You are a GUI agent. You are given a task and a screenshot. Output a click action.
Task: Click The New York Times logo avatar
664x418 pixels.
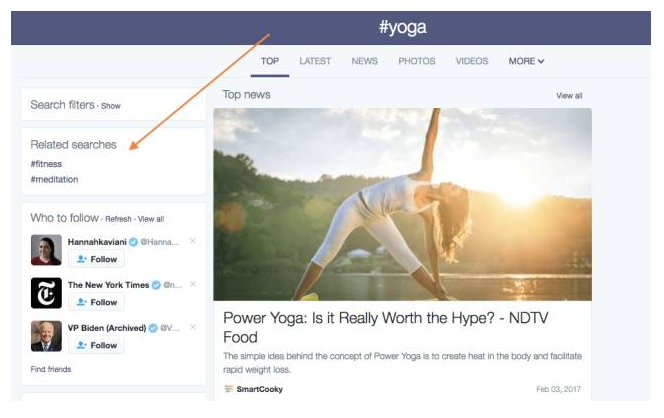coord(46,292)
